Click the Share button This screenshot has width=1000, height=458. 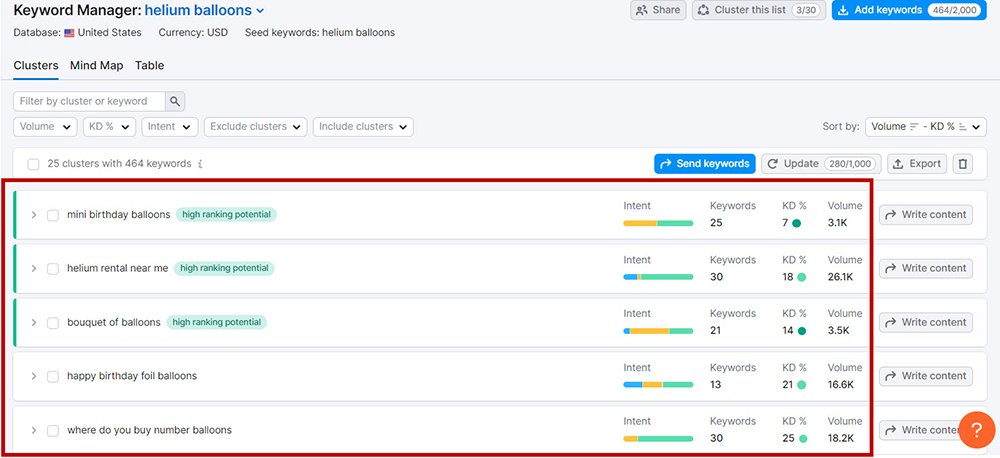pos(658,10)
